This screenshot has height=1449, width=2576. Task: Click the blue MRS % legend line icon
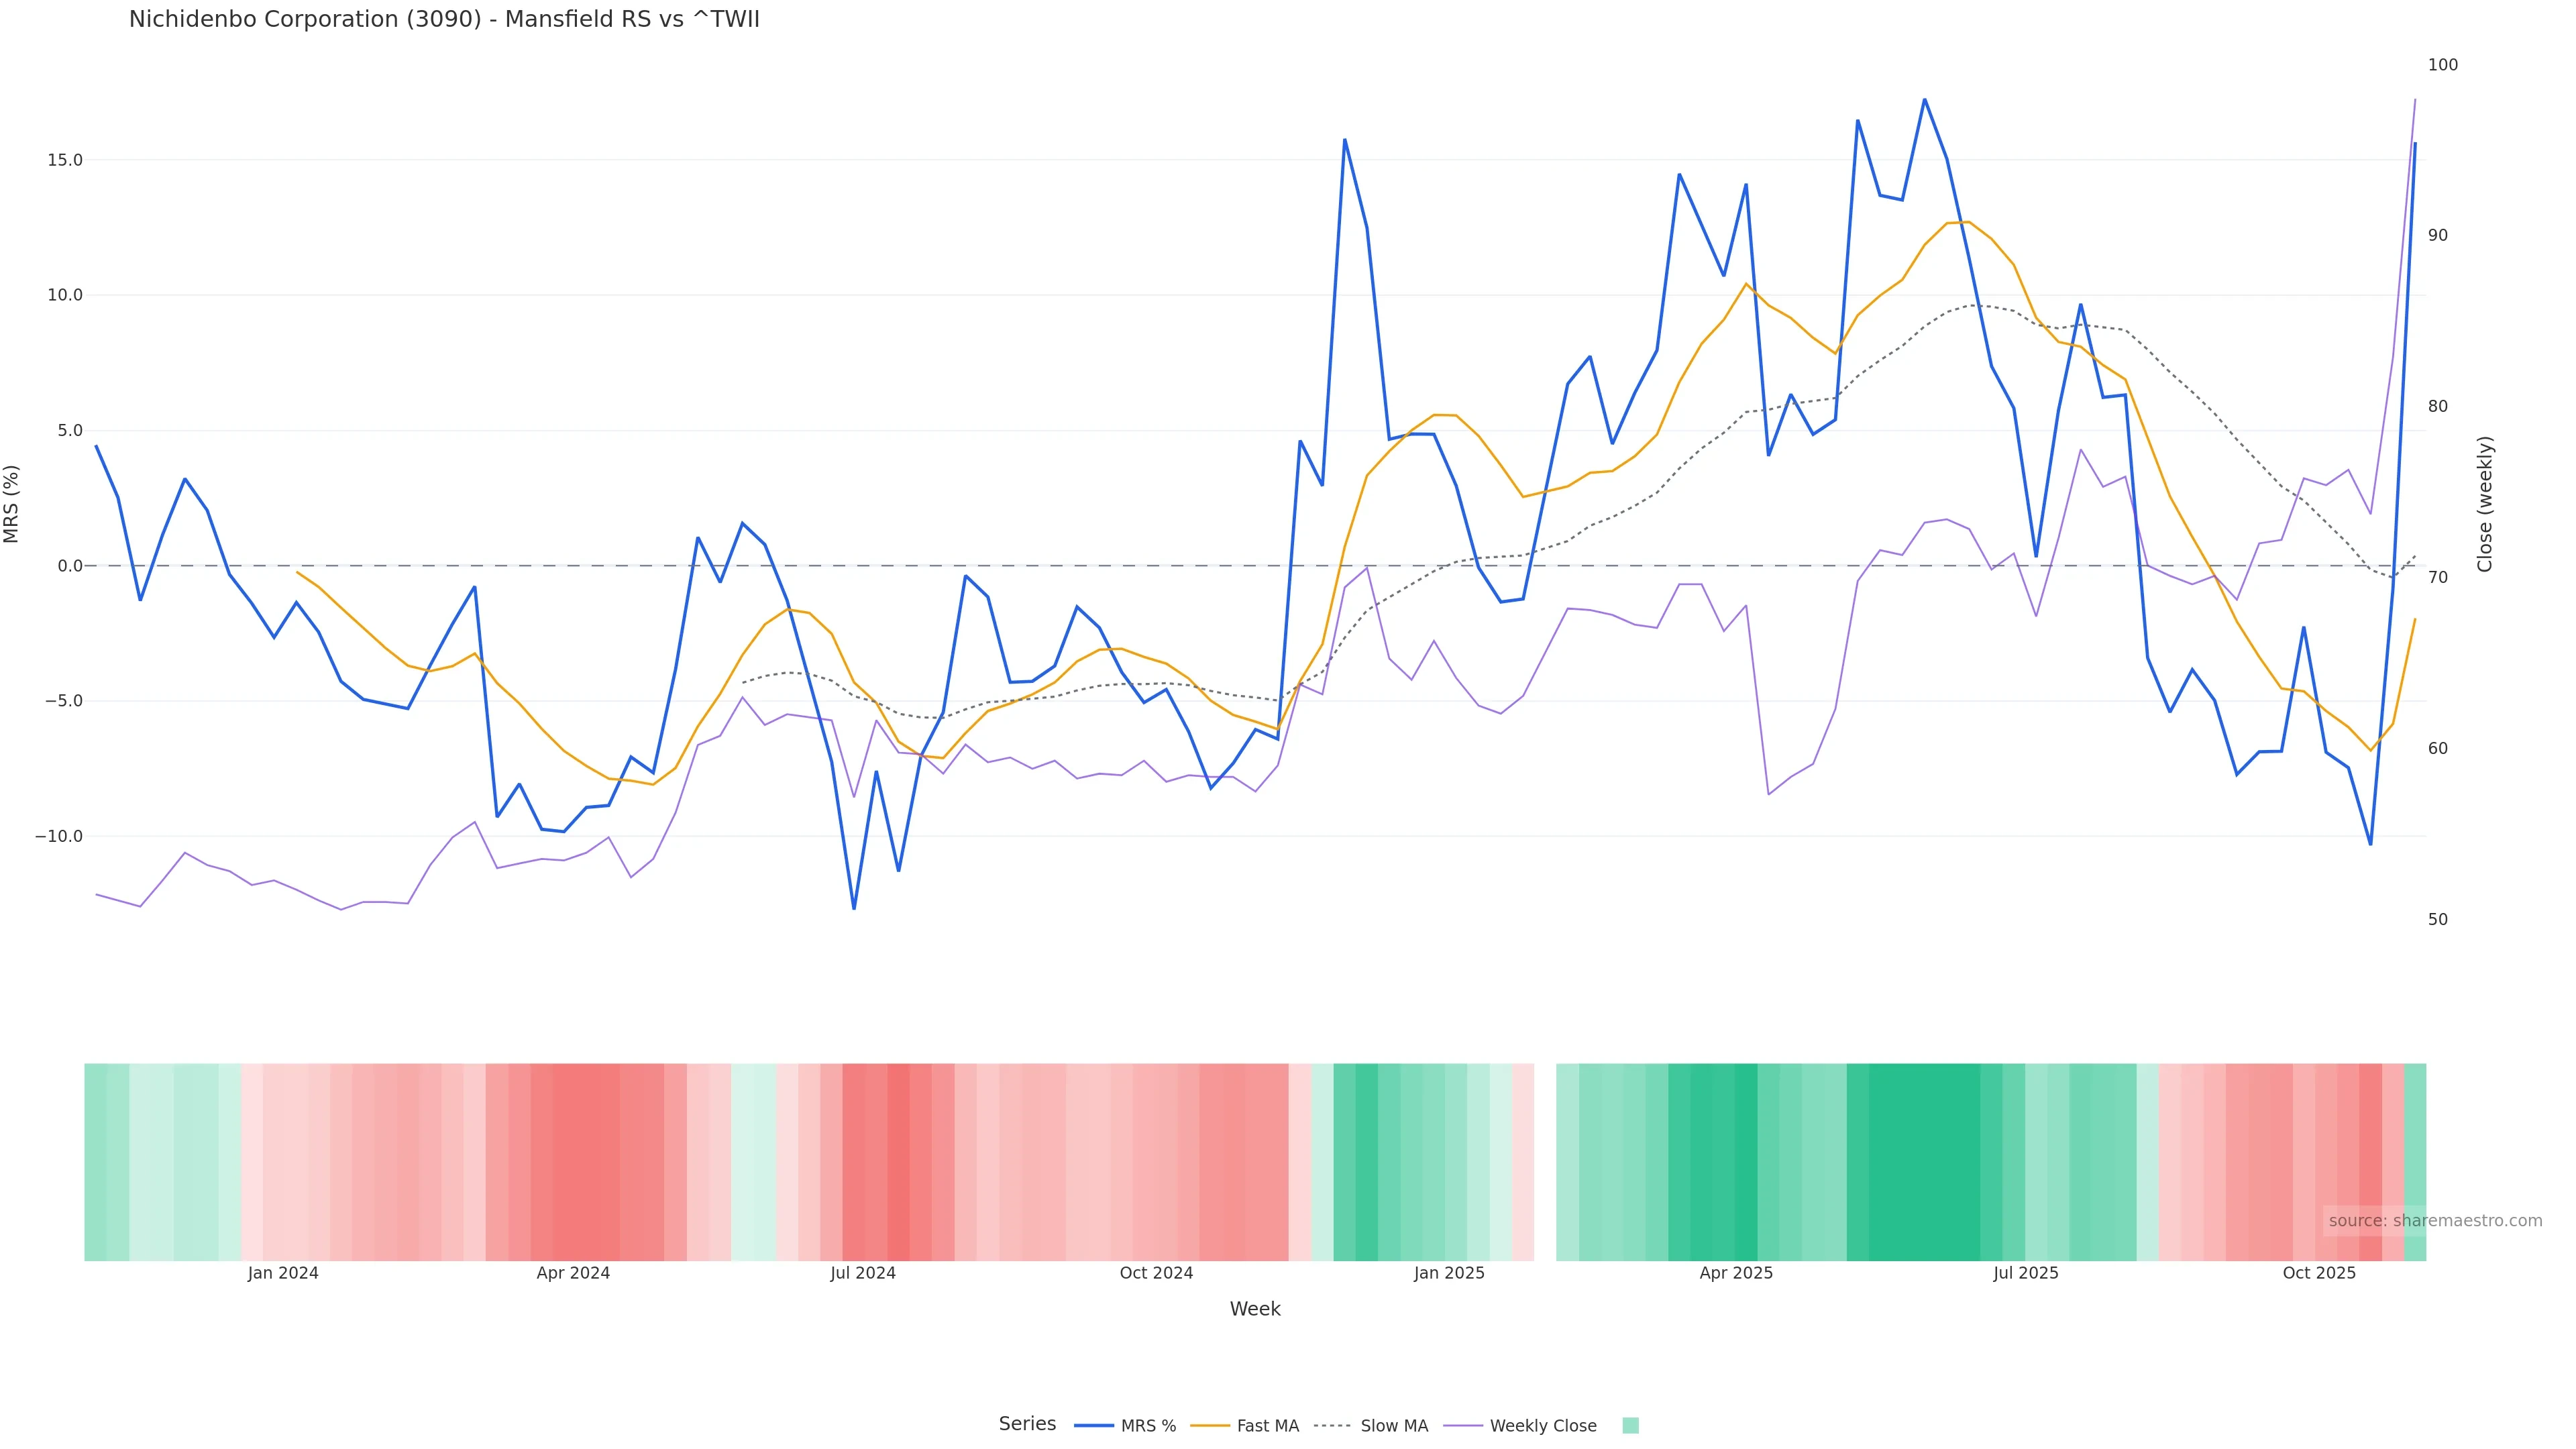pyautogui.click(x=1094, y=1426)
